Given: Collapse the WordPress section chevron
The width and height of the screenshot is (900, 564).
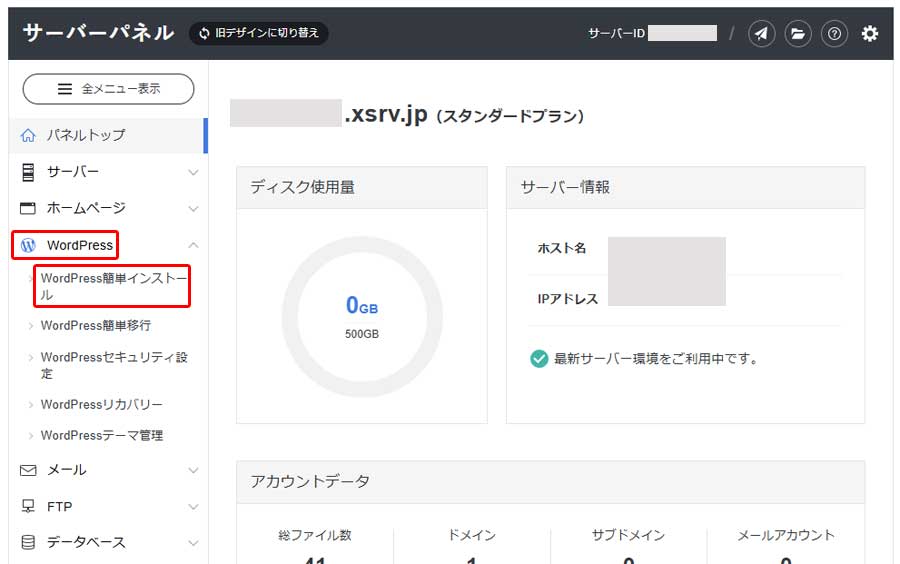Looking at the screenshot, I should click(193, 245).
